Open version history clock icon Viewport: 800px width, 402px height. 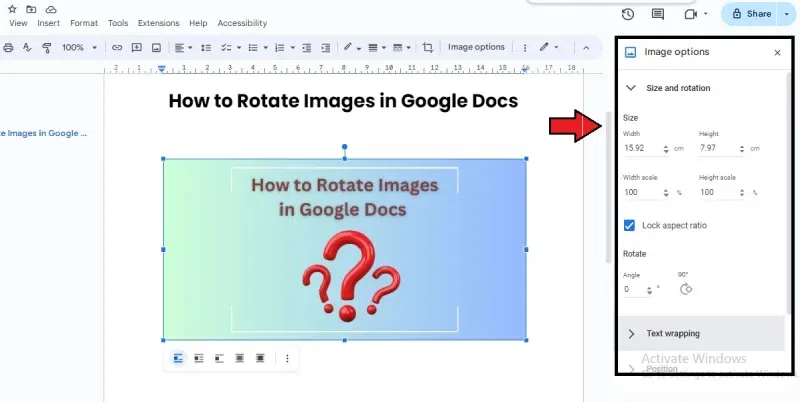pos(628,14)
